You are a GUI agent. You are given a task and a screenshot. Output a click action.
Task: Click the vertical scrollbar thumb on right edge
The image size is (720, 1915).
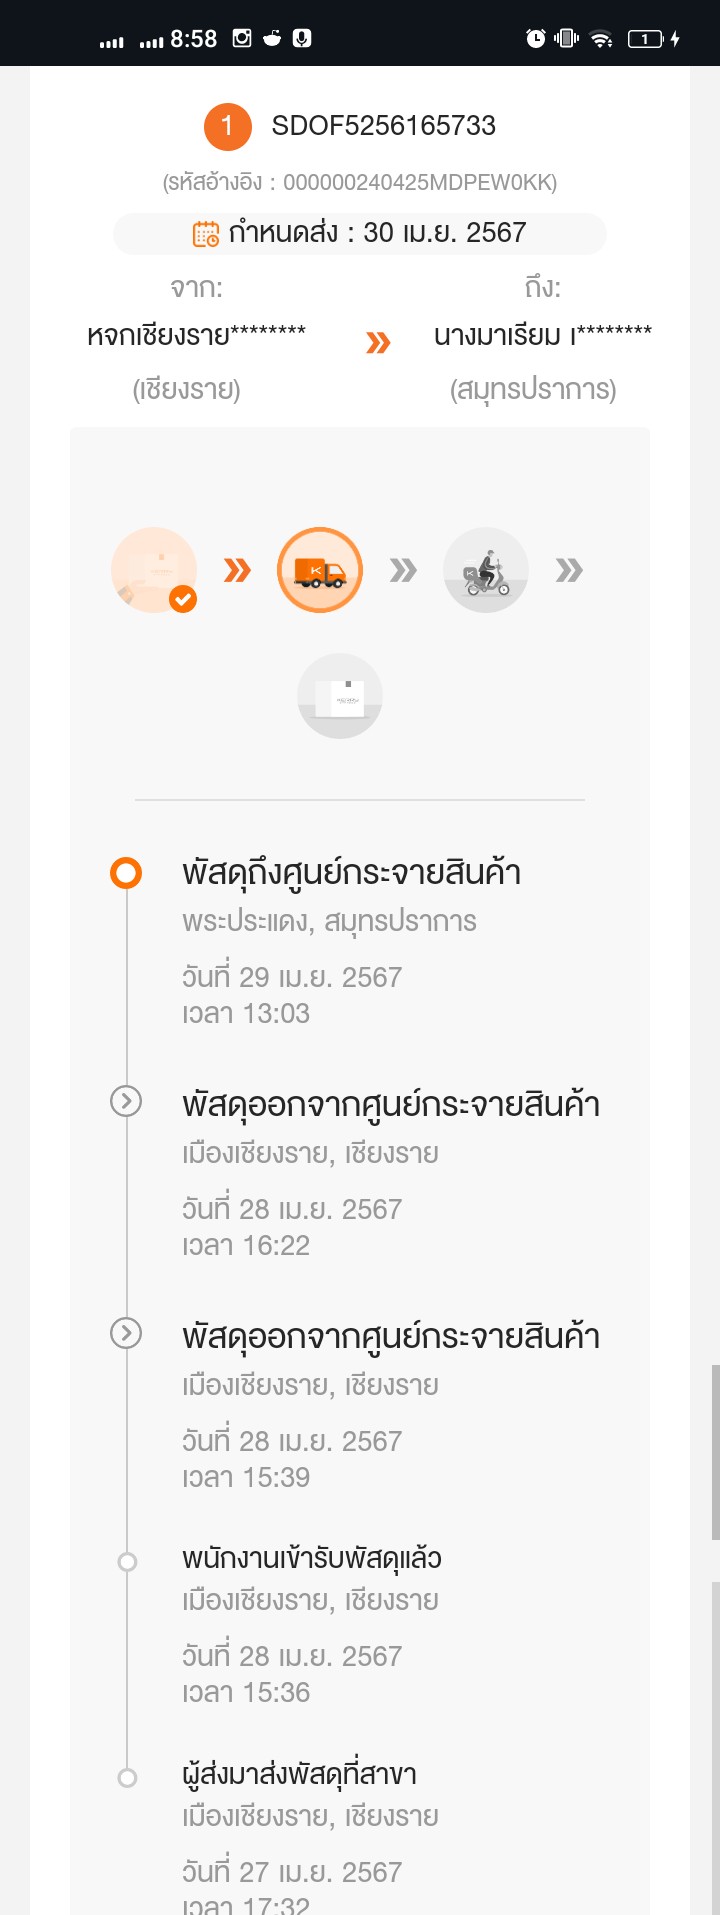click(x=715, y=1452)
